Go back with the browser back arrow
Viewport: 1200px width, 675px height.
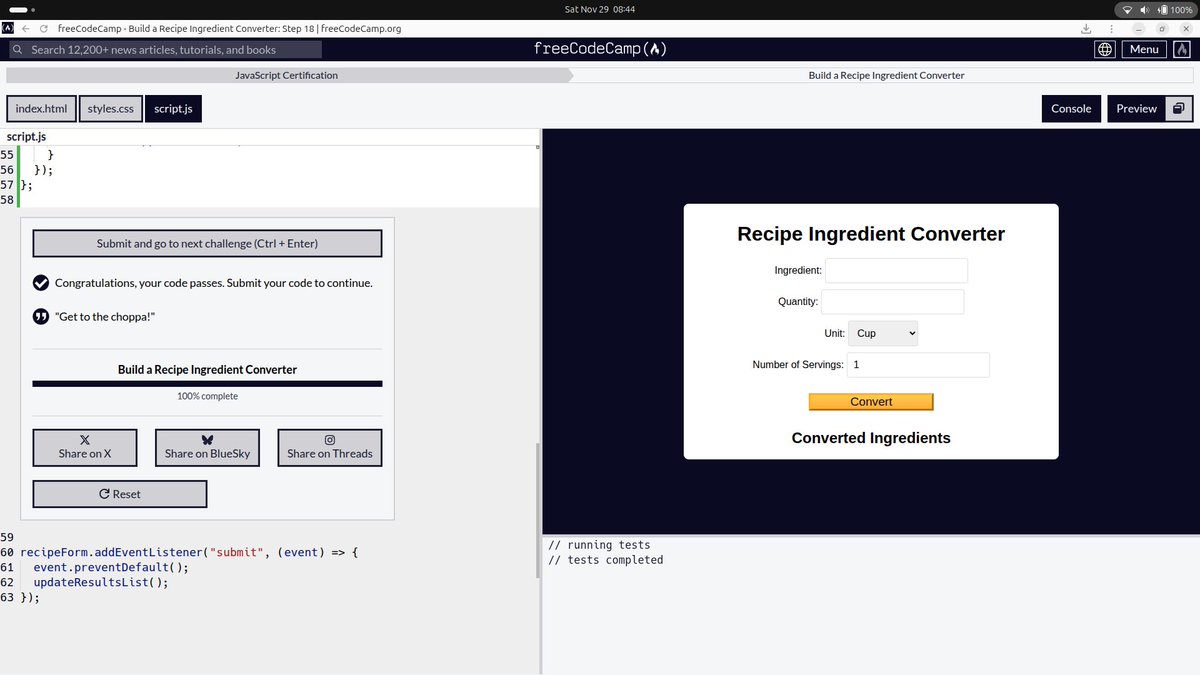point(25,28)
